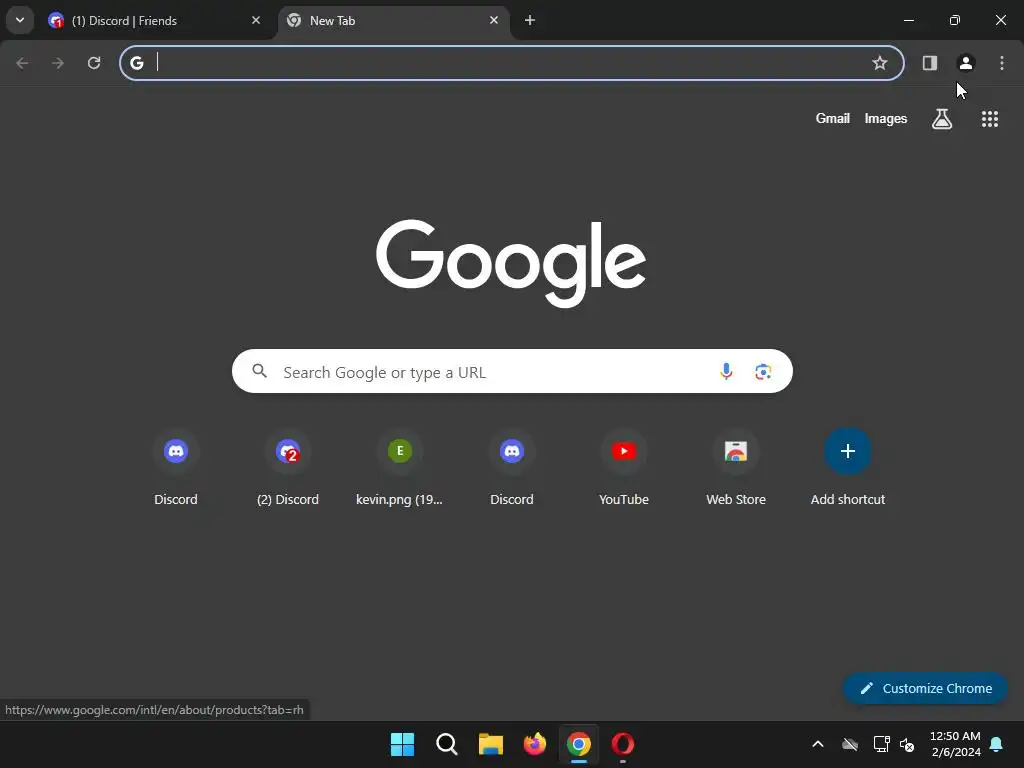Open the clock showing 12:50 AM
Screen dimensions: 1024x768
[x=955, y=744]
